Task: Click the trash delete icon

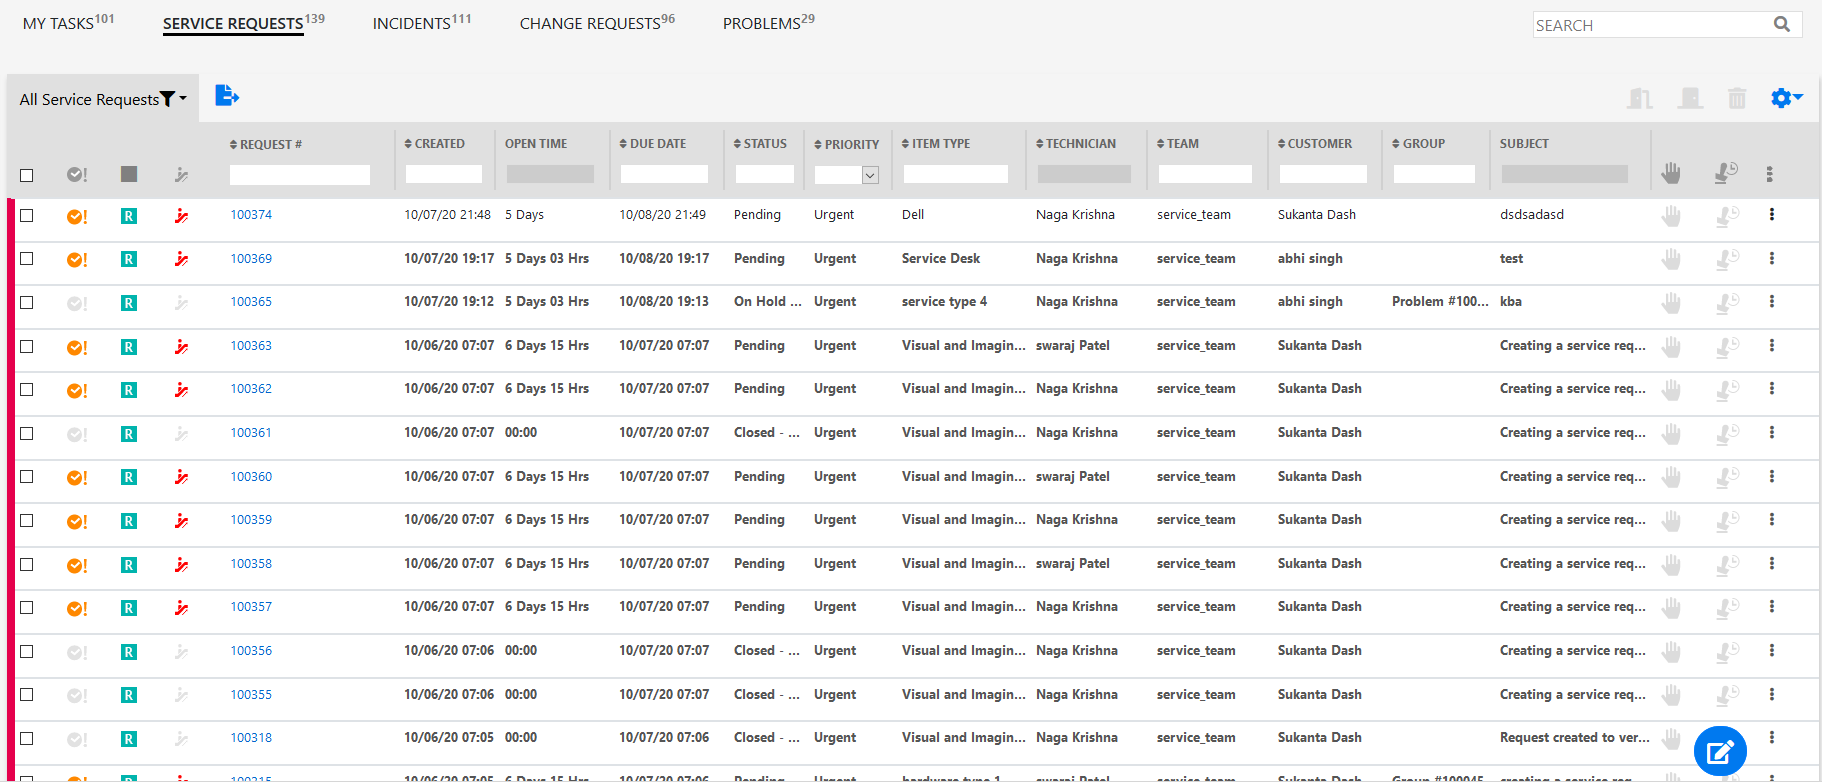Action: tap(1737, 98)
